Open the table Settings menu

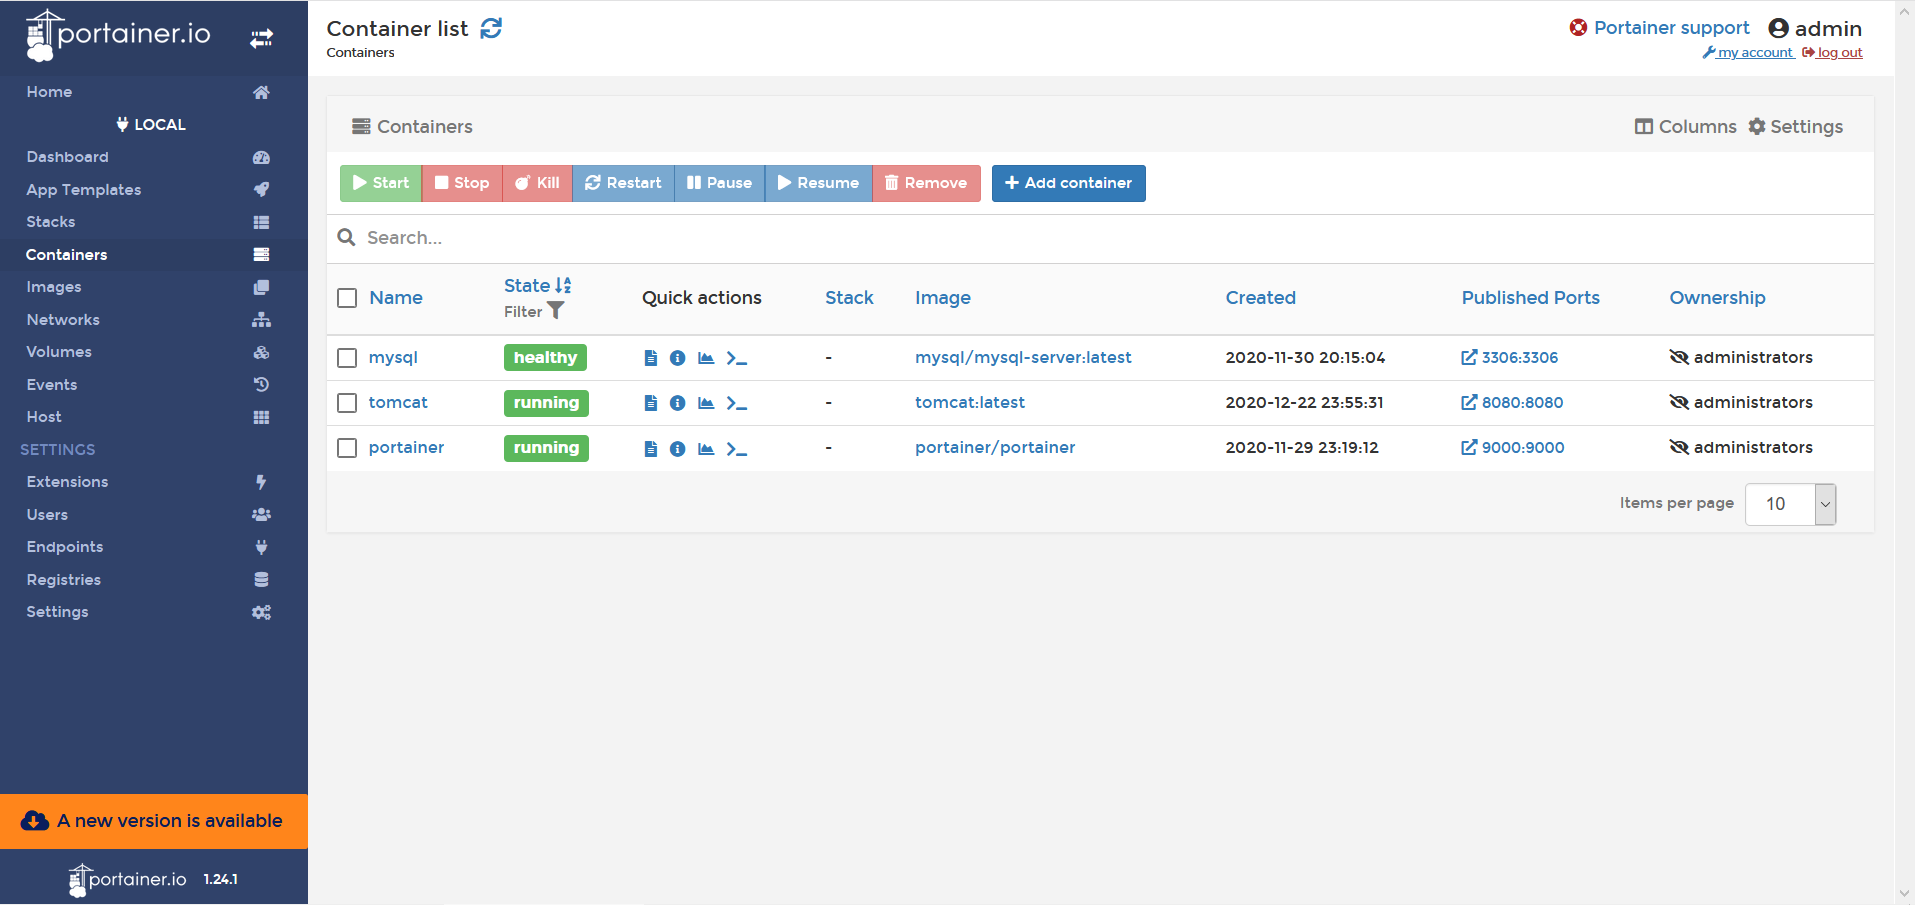(x=1795, y=127)
